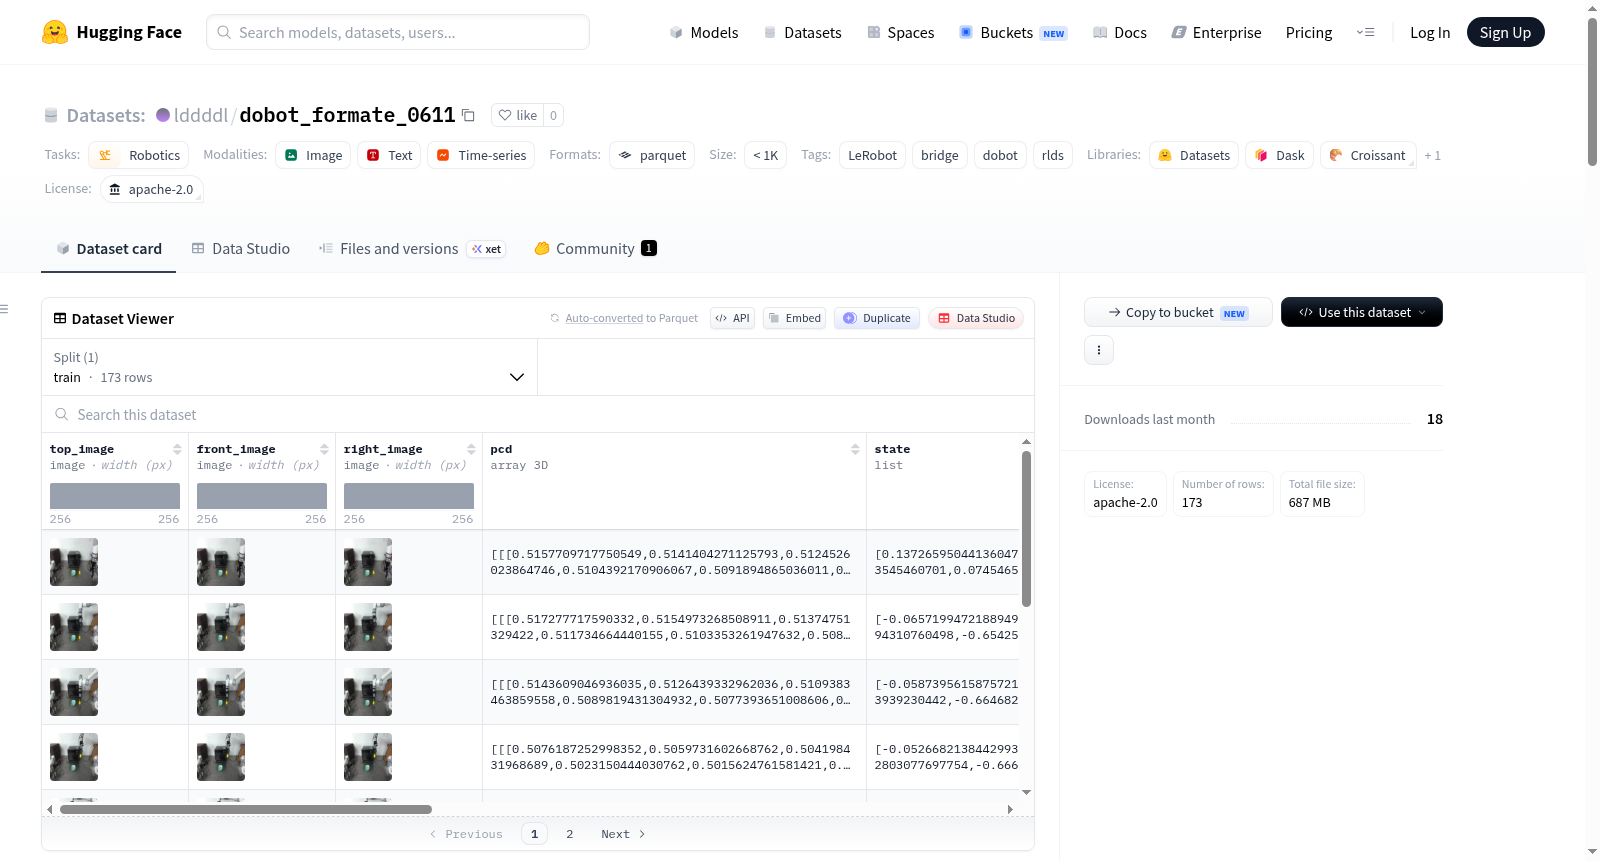Click the Copy to bucket button
The width and height of the screenshot is (1600, 861).
coord(1178,312)
